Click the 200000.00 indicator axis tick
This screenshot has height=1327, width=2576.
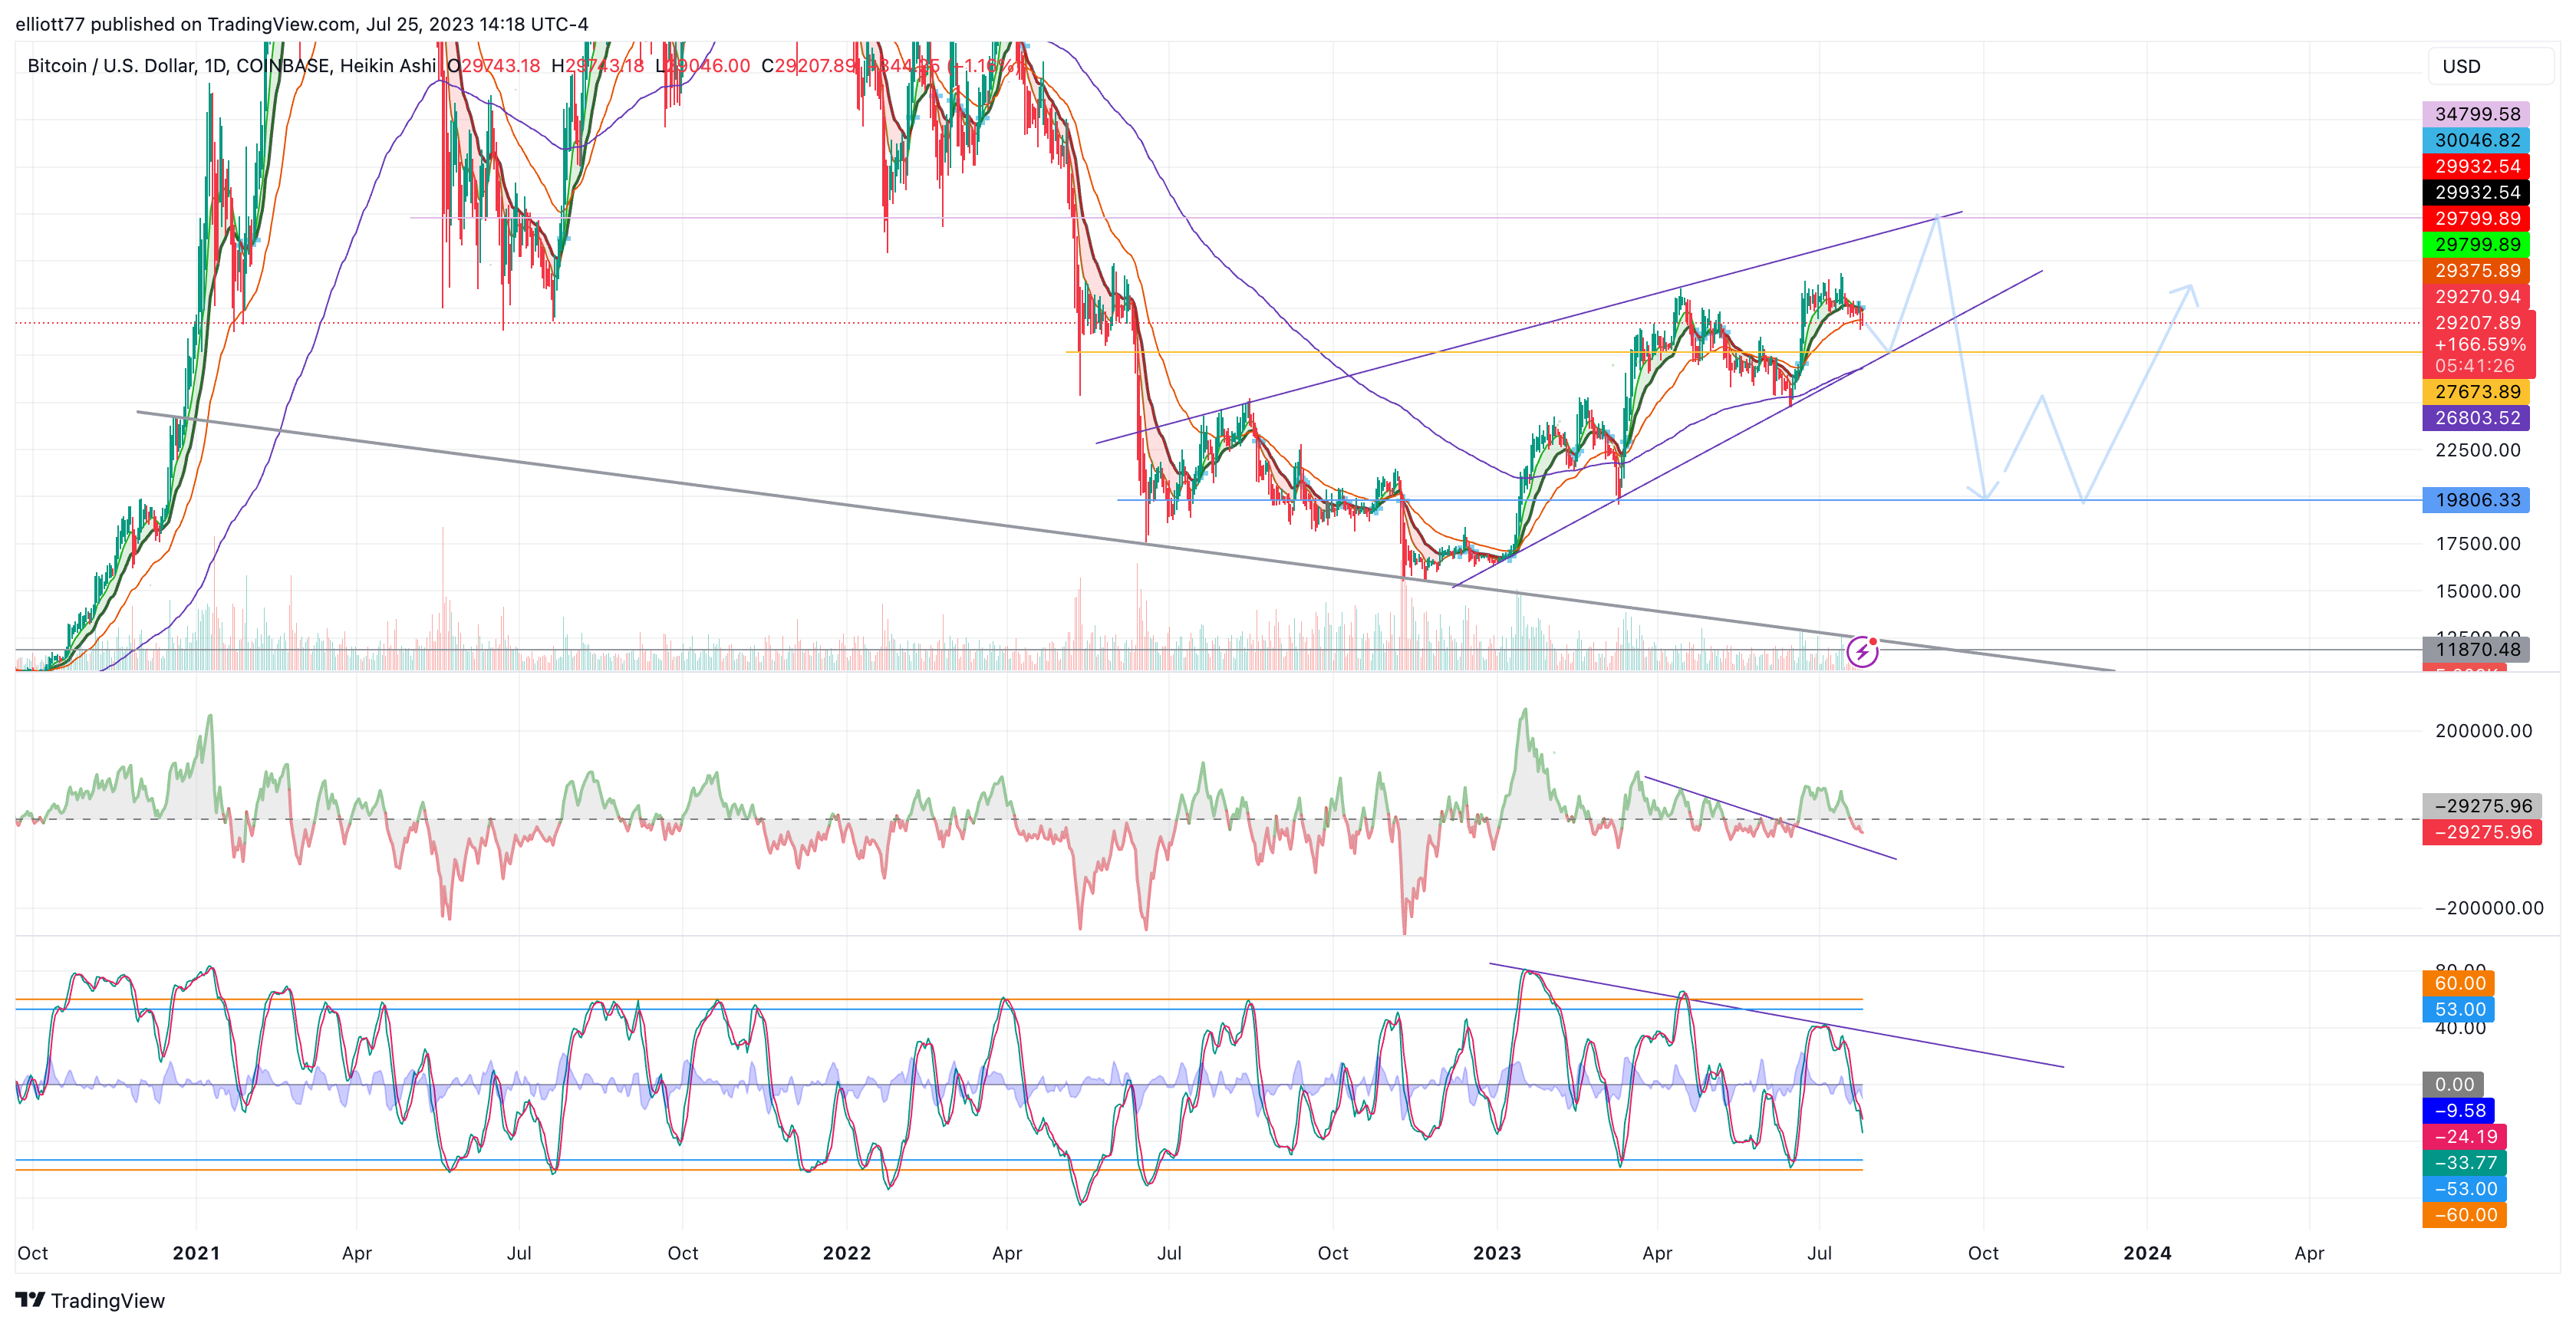click(x=2484, y=731)
